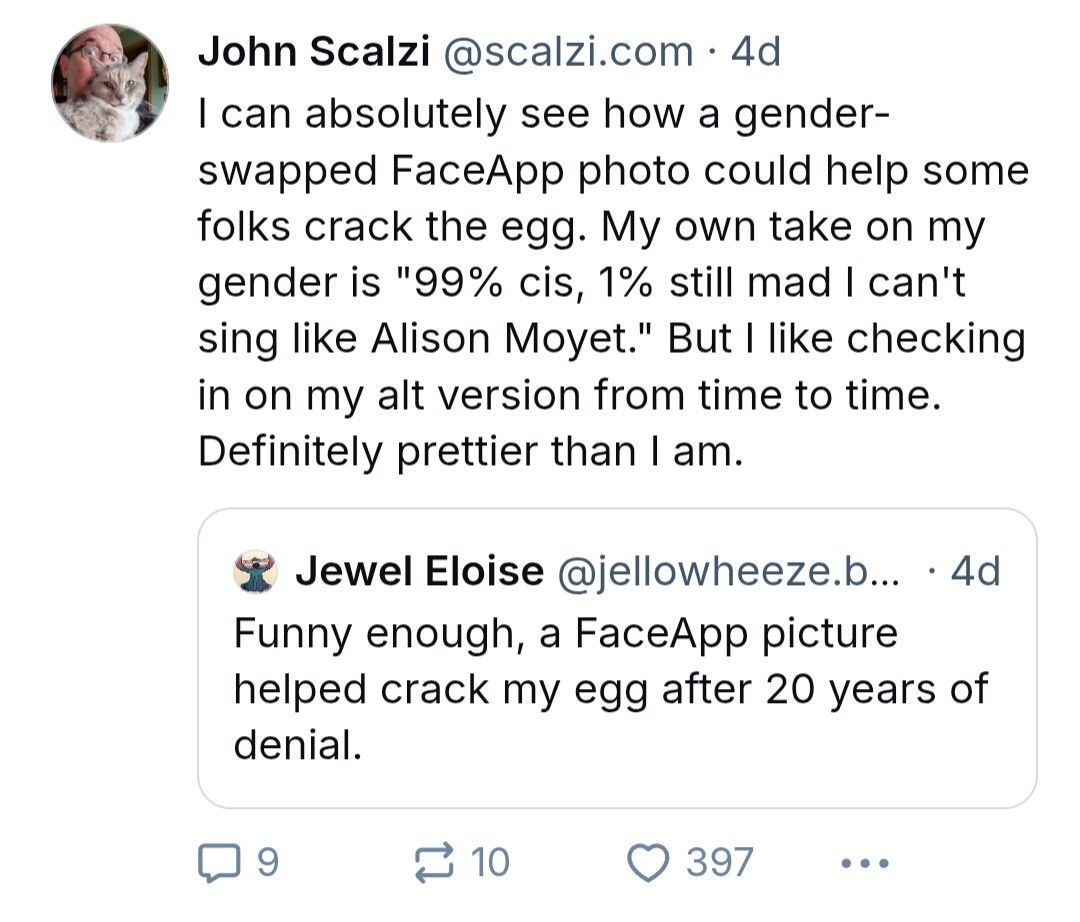Visit the @scalzi.com handle
Image resolution: width=1080 pixels, height=922 pixels.
(x=568, y=52)
